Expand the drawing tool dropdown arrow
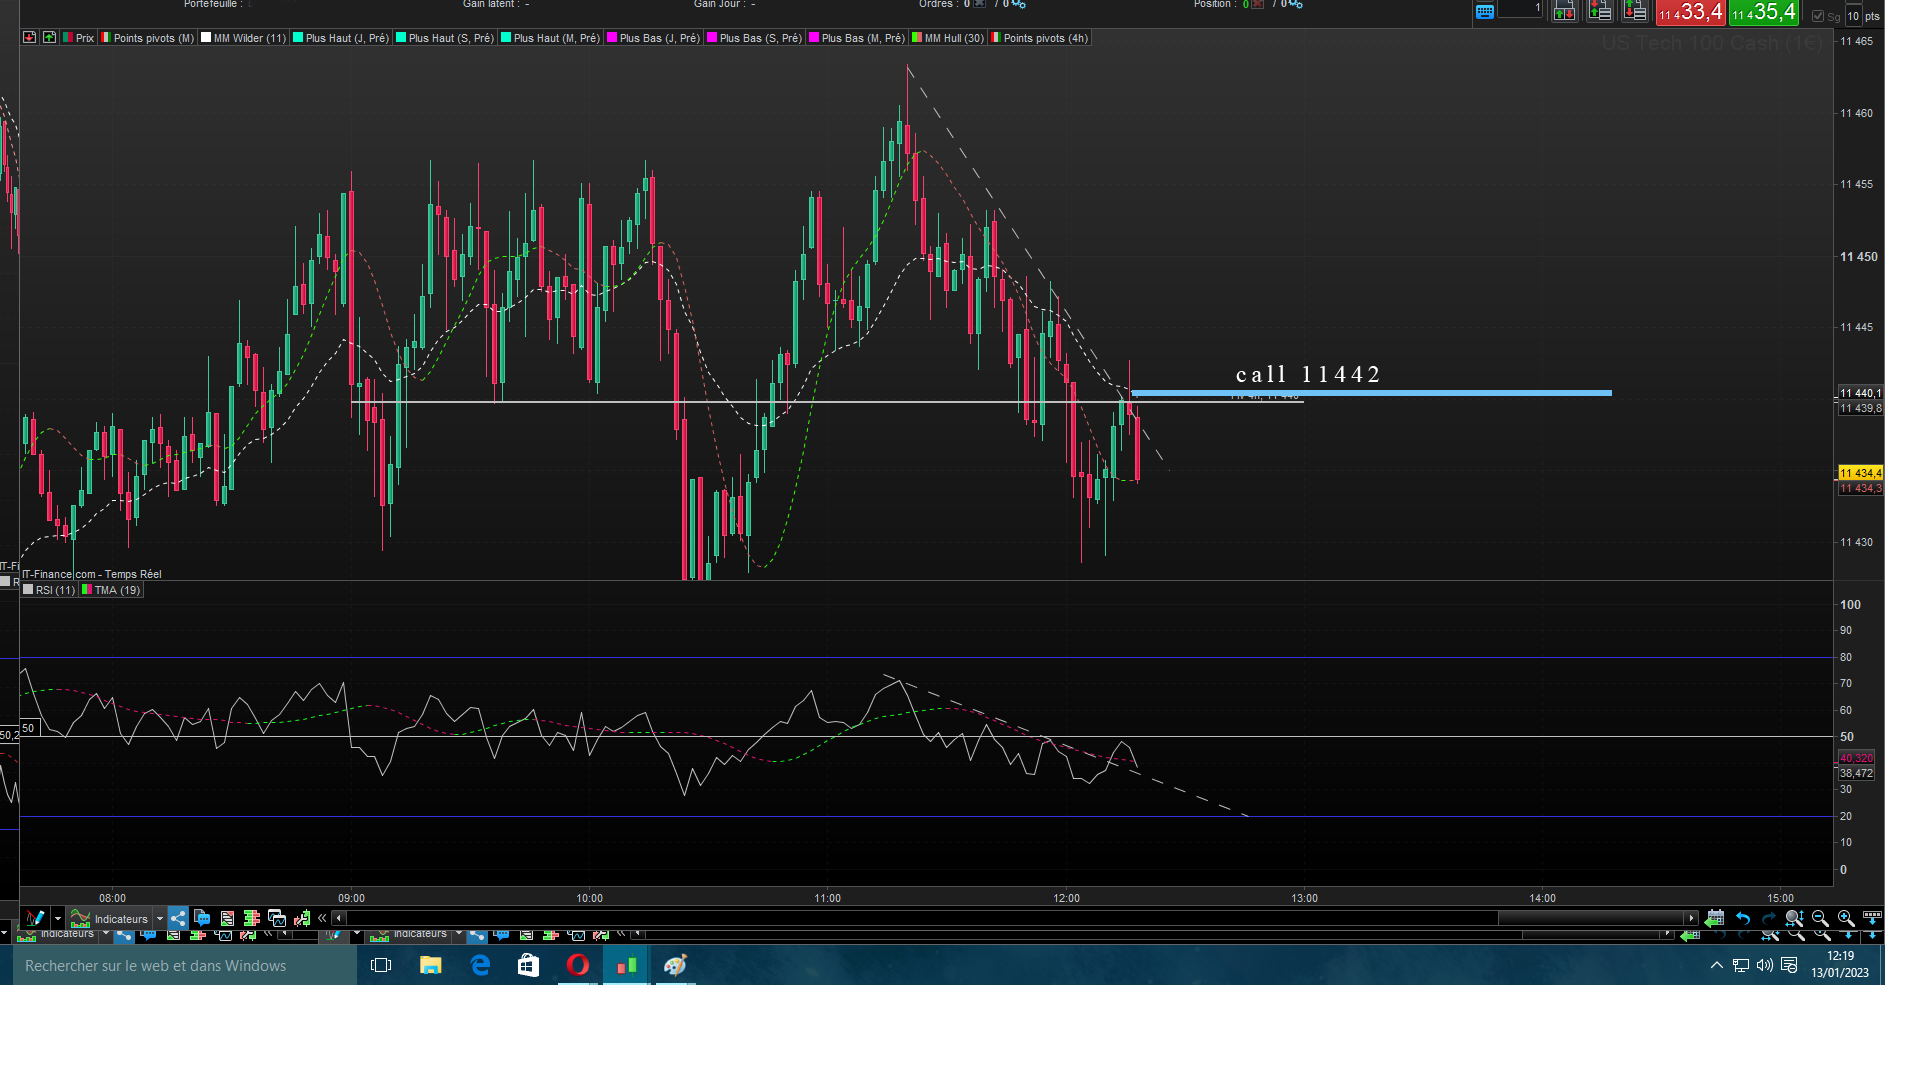The height and width of the screenshot is (1080, 1920). (58, 919)
